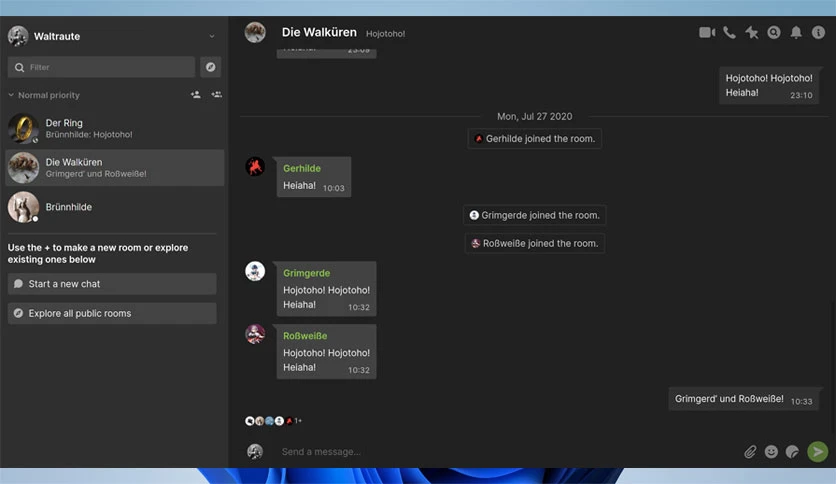836x484 pixels.
Task: Open chat with Brünnhilde
Action: (115, 207)
